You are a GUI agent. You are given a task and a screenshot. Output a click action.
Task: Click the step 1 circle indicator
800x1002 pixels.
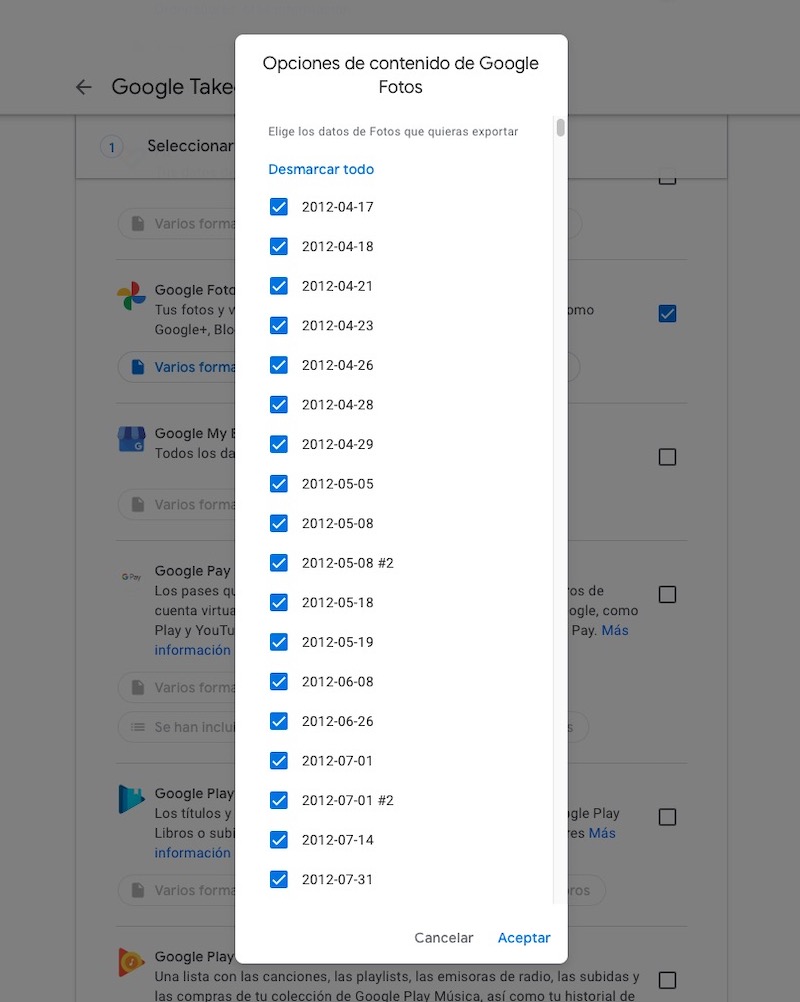click(x=112, y=147)
